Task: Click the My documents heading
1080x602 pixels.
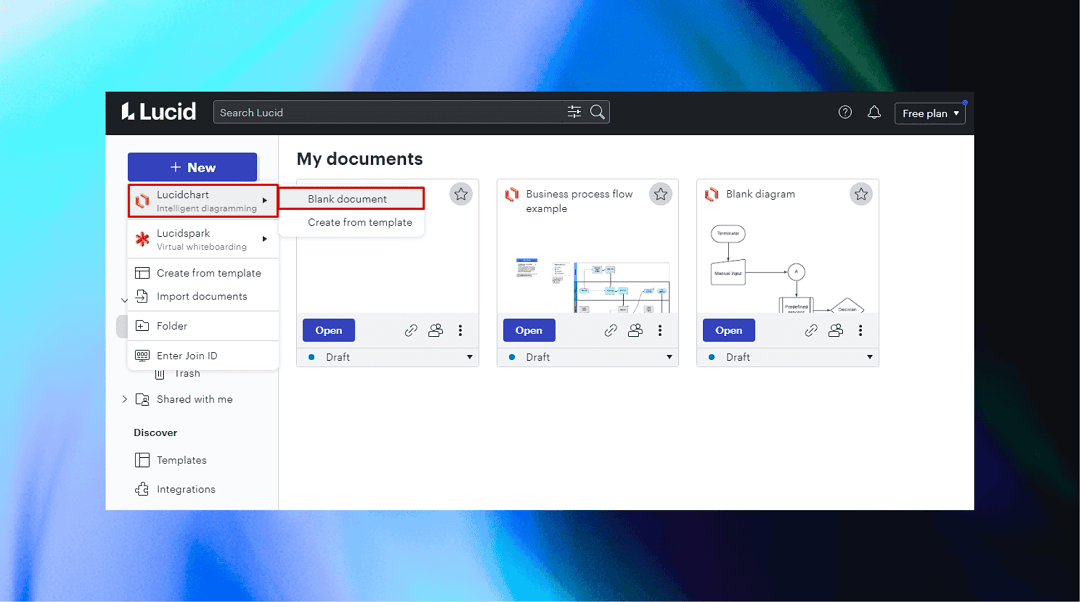Action: [x=360, y=159]
